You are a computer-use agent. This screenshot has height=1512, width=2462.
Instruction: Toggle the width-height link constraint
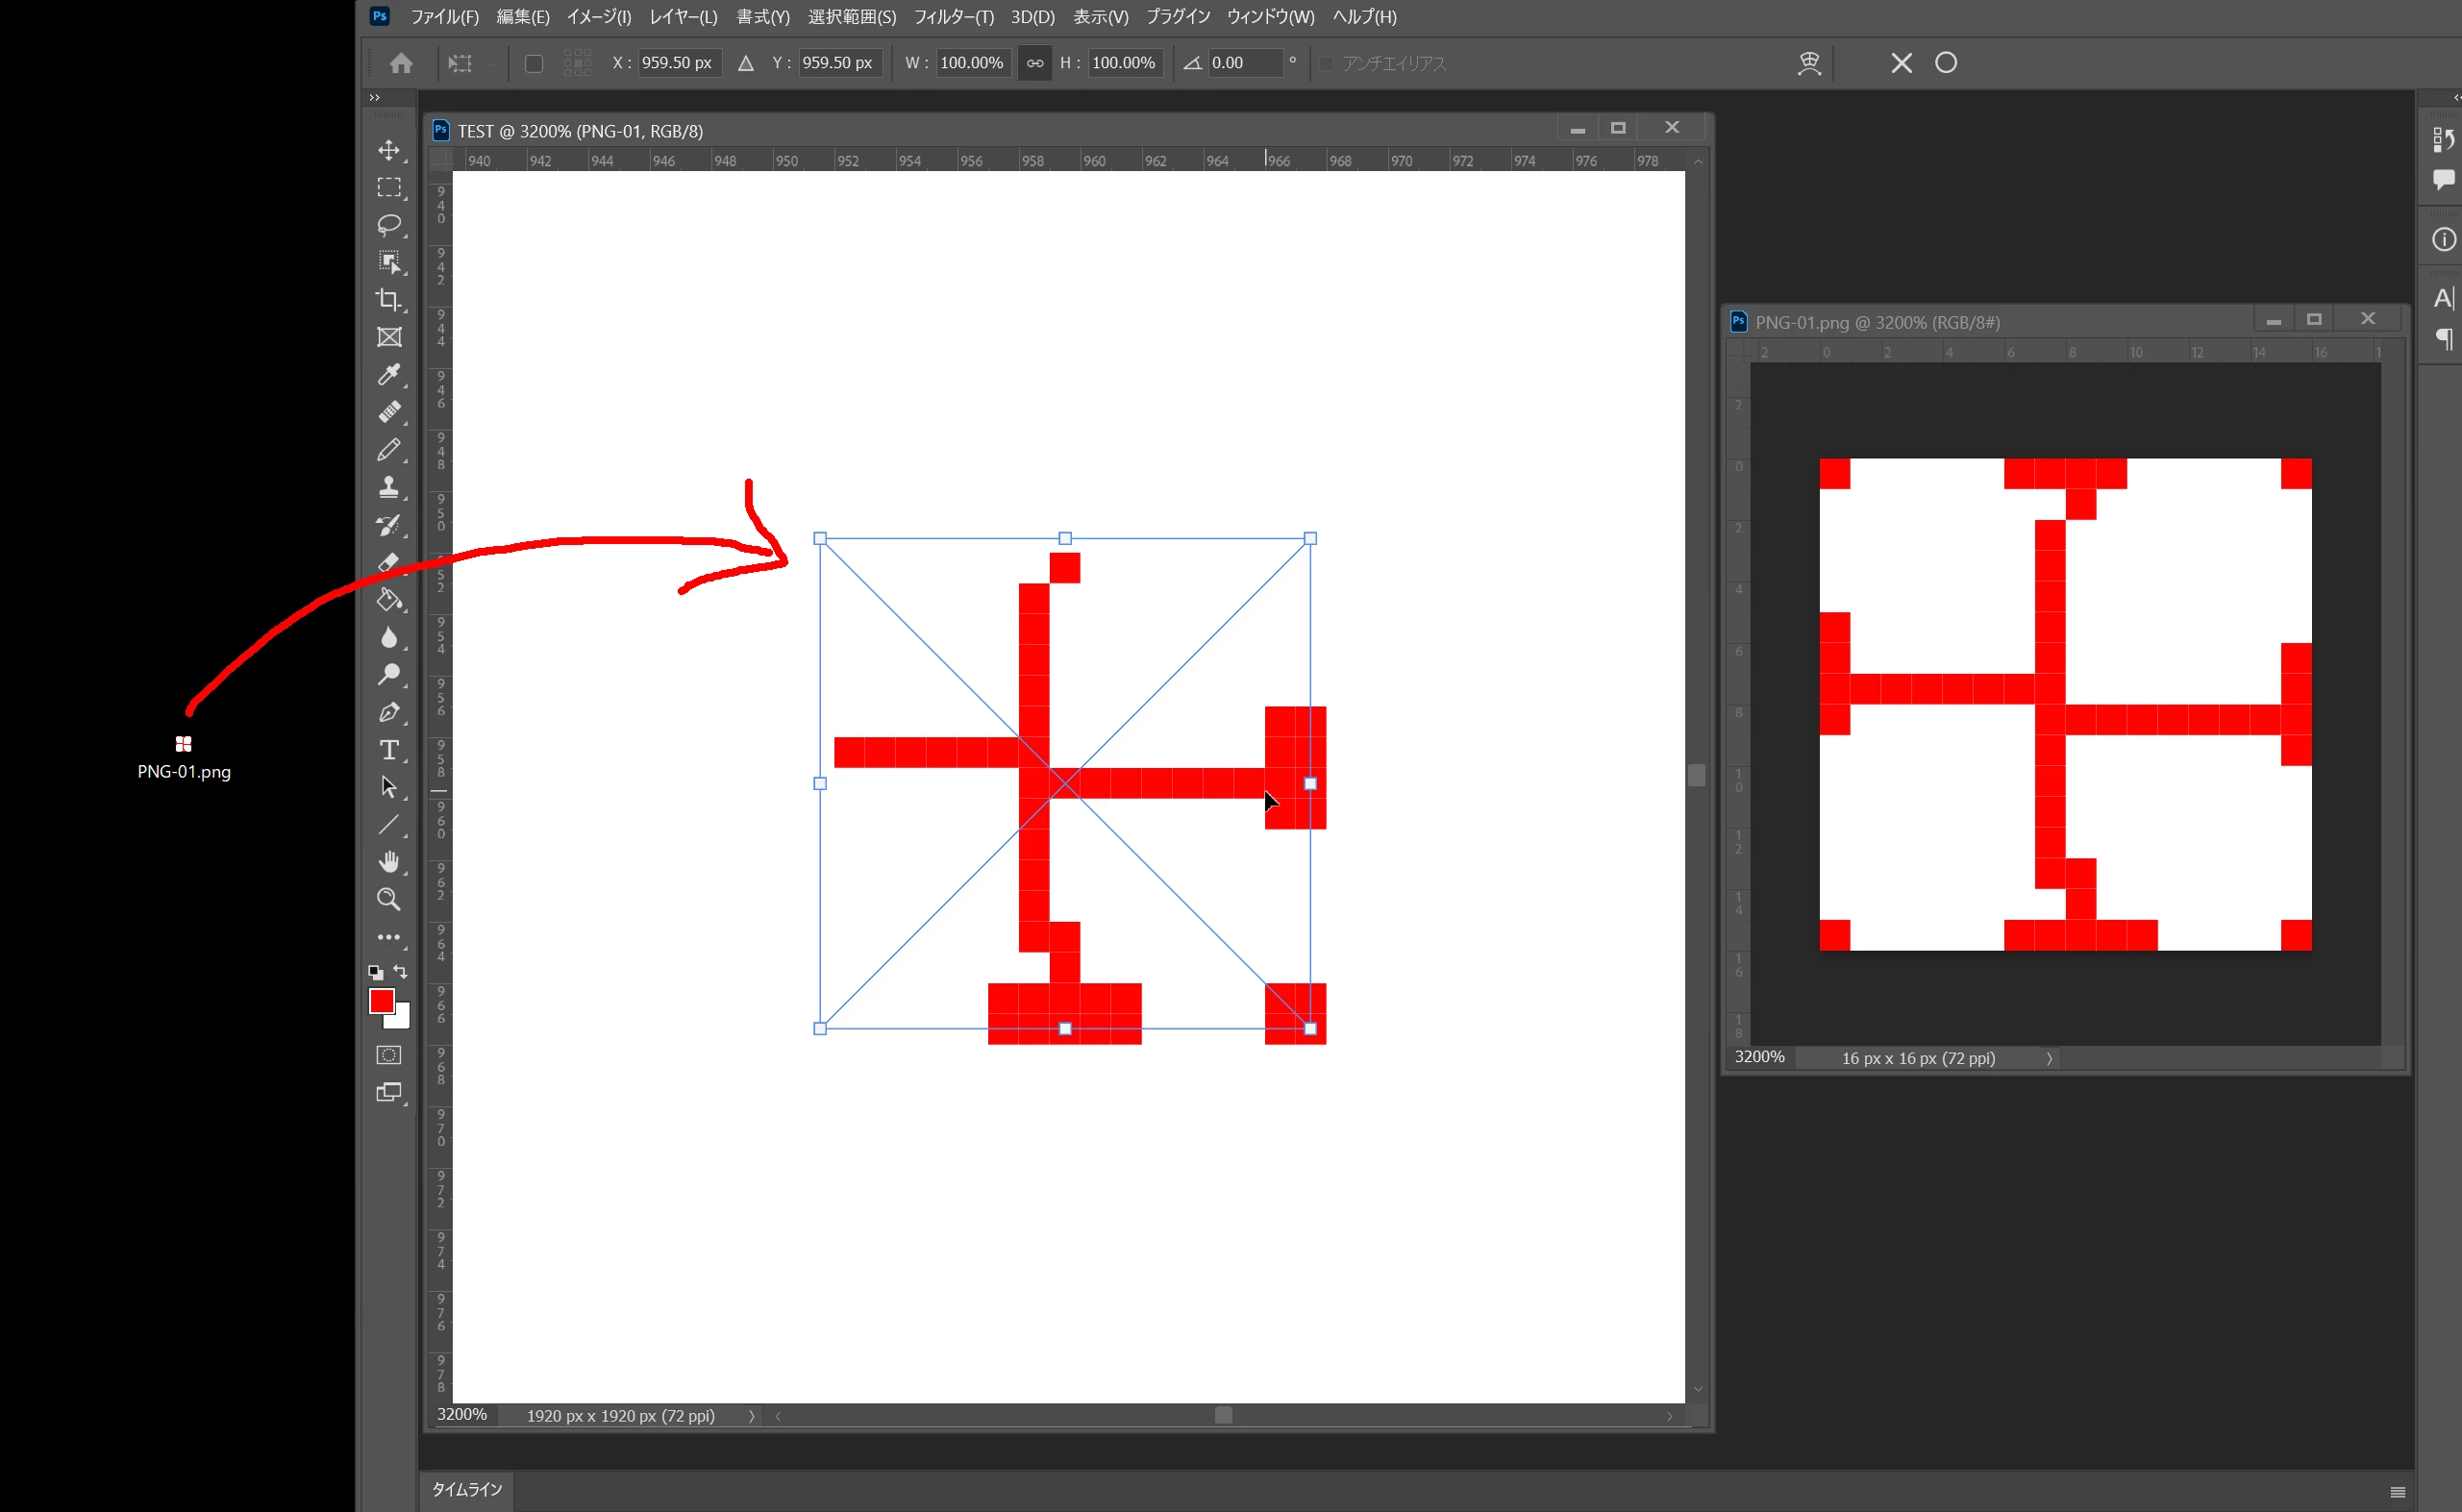click(x=1035, y=63)
